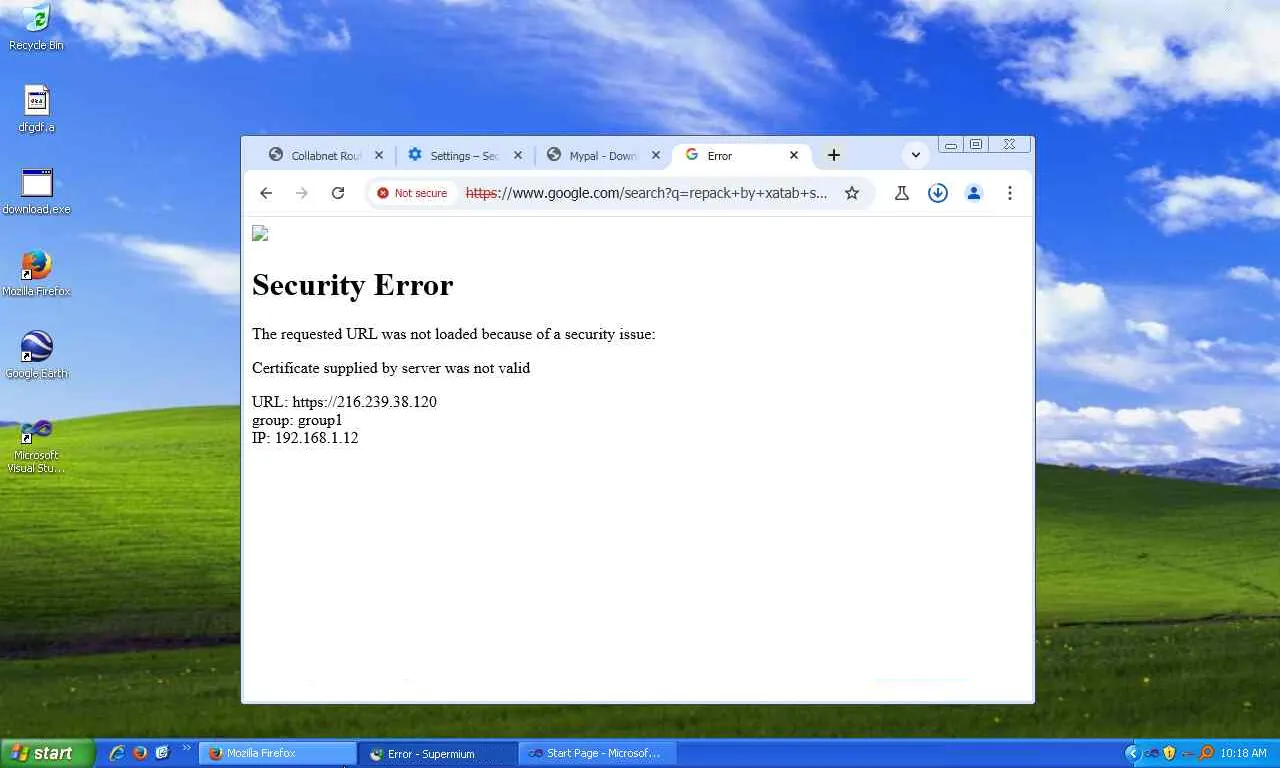Bookmark this page with the star icon
Screen dimensions: 1280x768
pos(852,193)
